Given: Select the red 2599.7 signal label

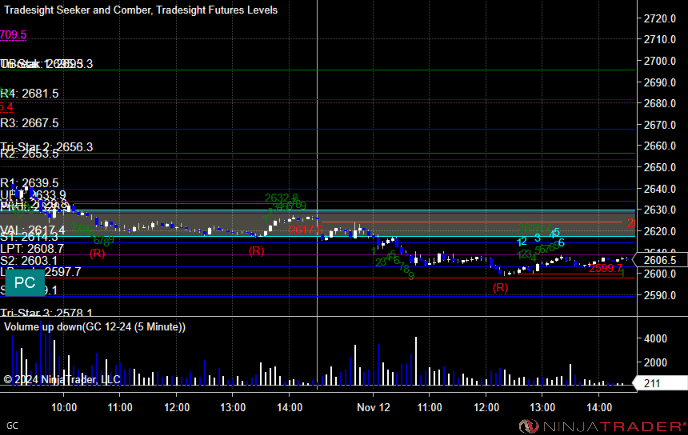Looking at the screenshot, I should tap(606, 268).
